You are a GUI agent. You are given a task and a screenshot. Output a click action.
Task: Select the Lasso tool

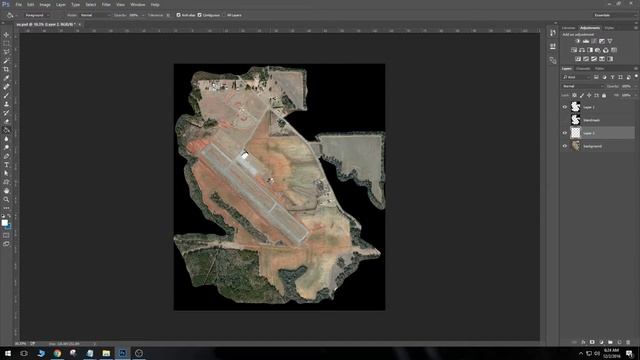(6, 52)
